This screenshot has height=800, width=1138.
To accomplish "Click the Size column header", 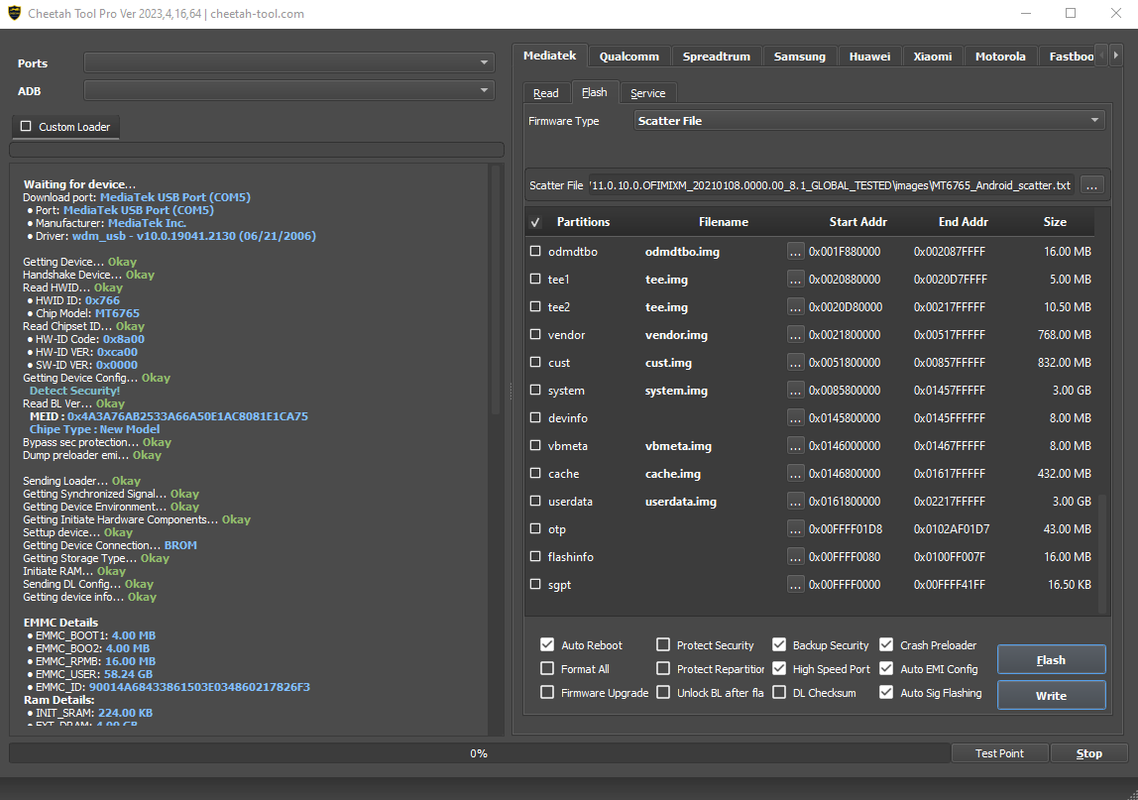I will click(1055, 222).
